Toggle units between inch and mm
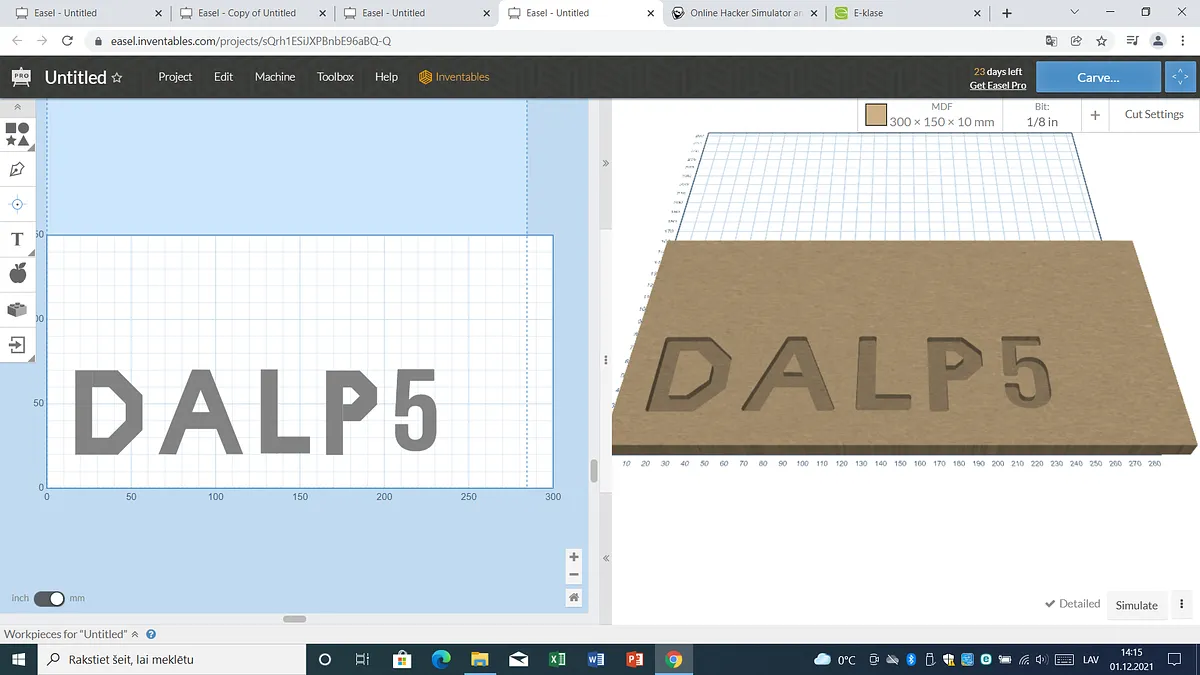The height and width of the screenshot is (675, 1200). pyautogui.click(x=49, y=598)
